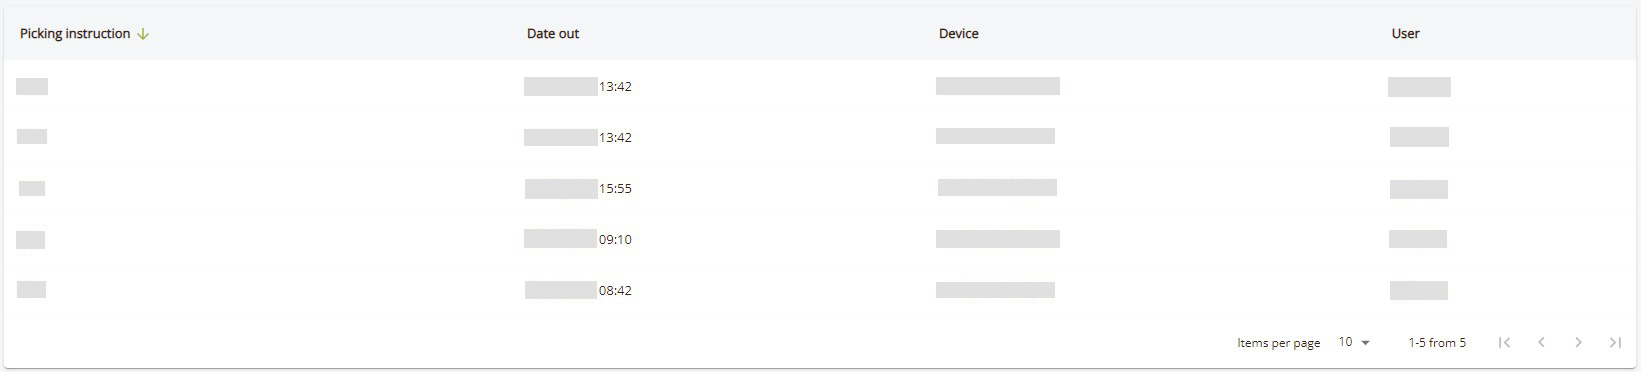Screen dimensions: 1641x372
Task: Sort by Date out column header
Action: (553, 34)
